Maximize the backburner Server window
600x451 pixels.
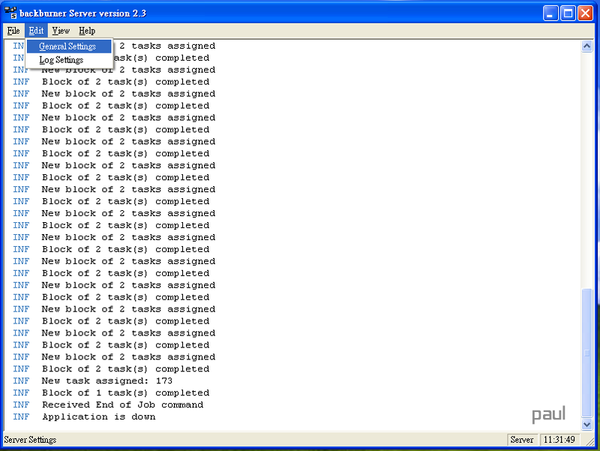click(568, 13)
